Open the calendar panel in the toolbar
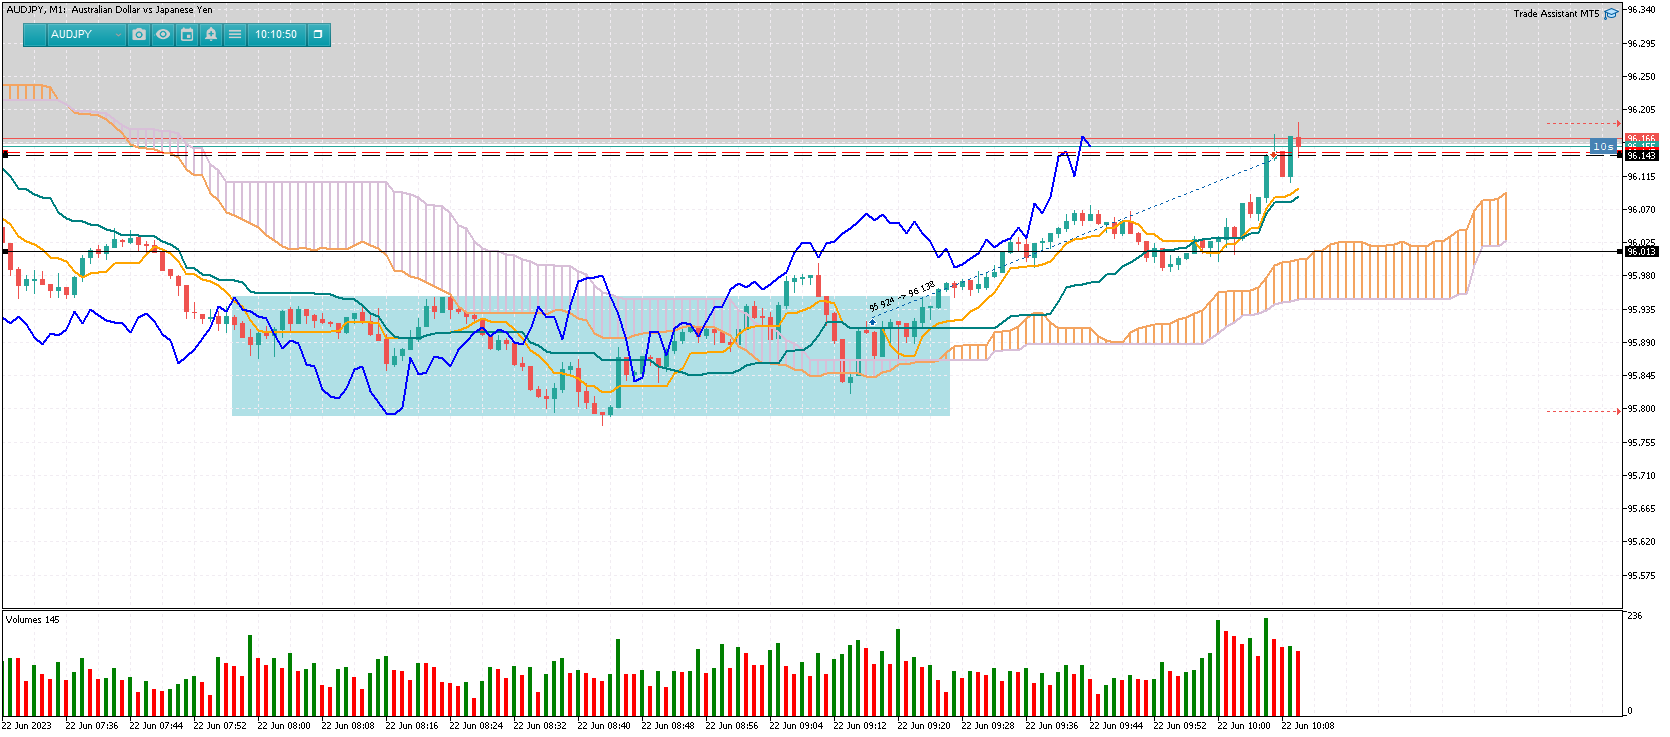Image resolution: width=1670 pixels, height=737 pixels. tap(187, 34)
